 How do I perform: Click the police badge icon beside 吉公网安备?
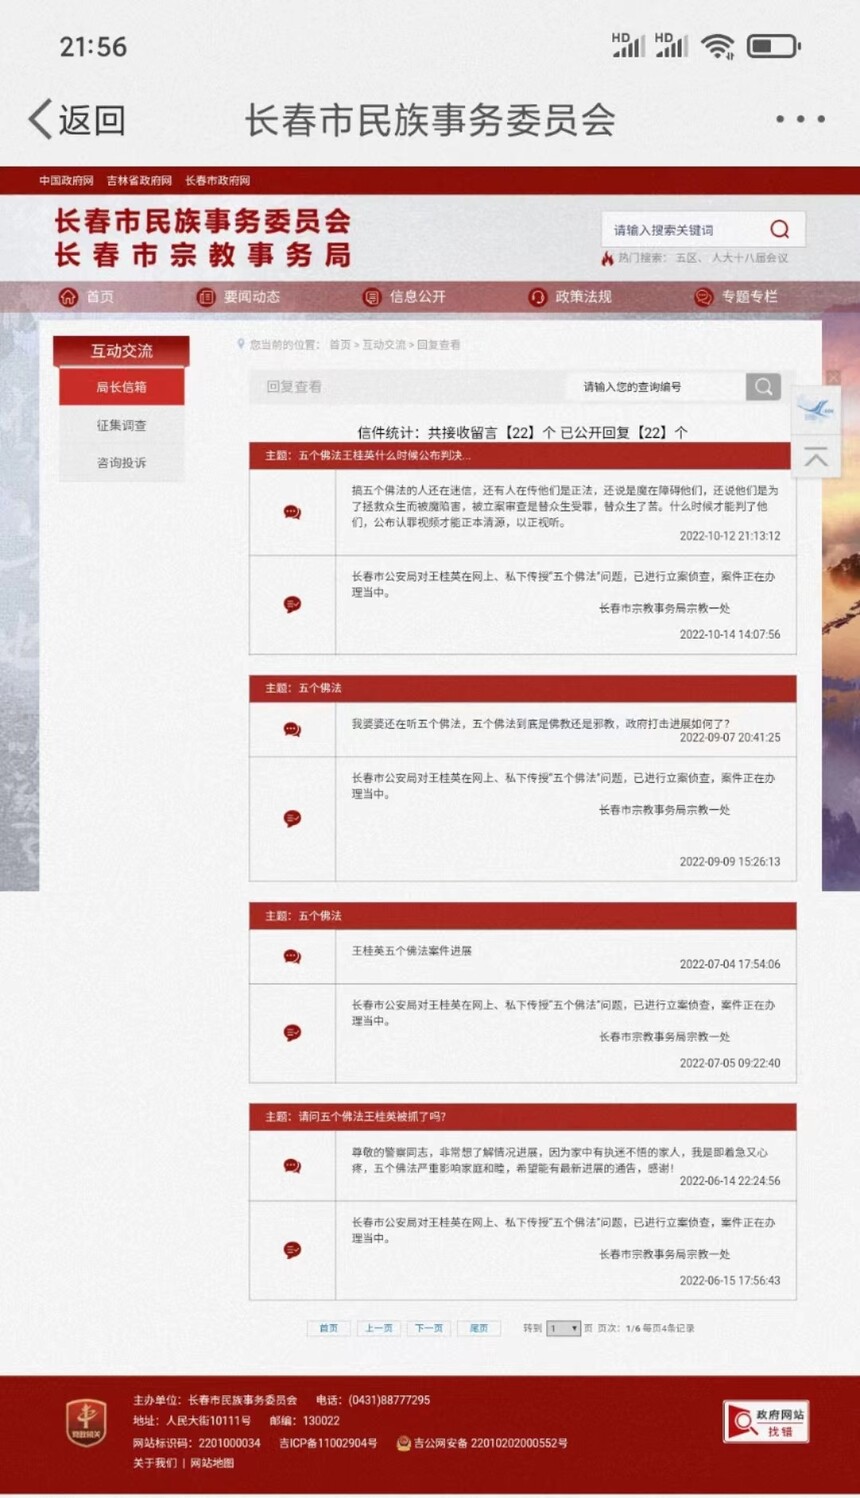(404, 1443)
